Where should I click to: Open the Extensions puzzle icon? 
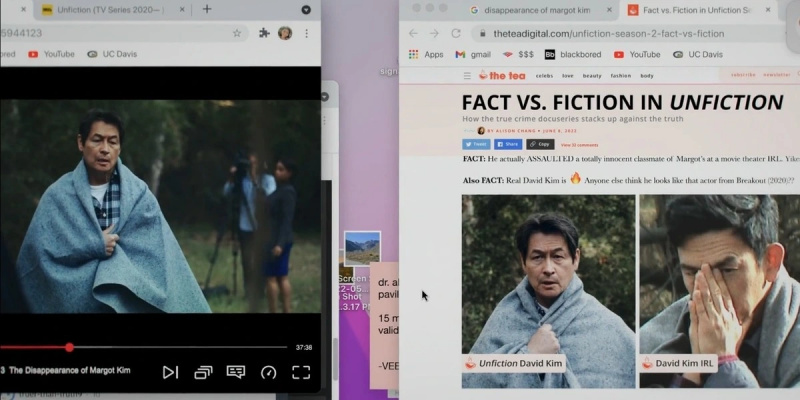[264, 33]
